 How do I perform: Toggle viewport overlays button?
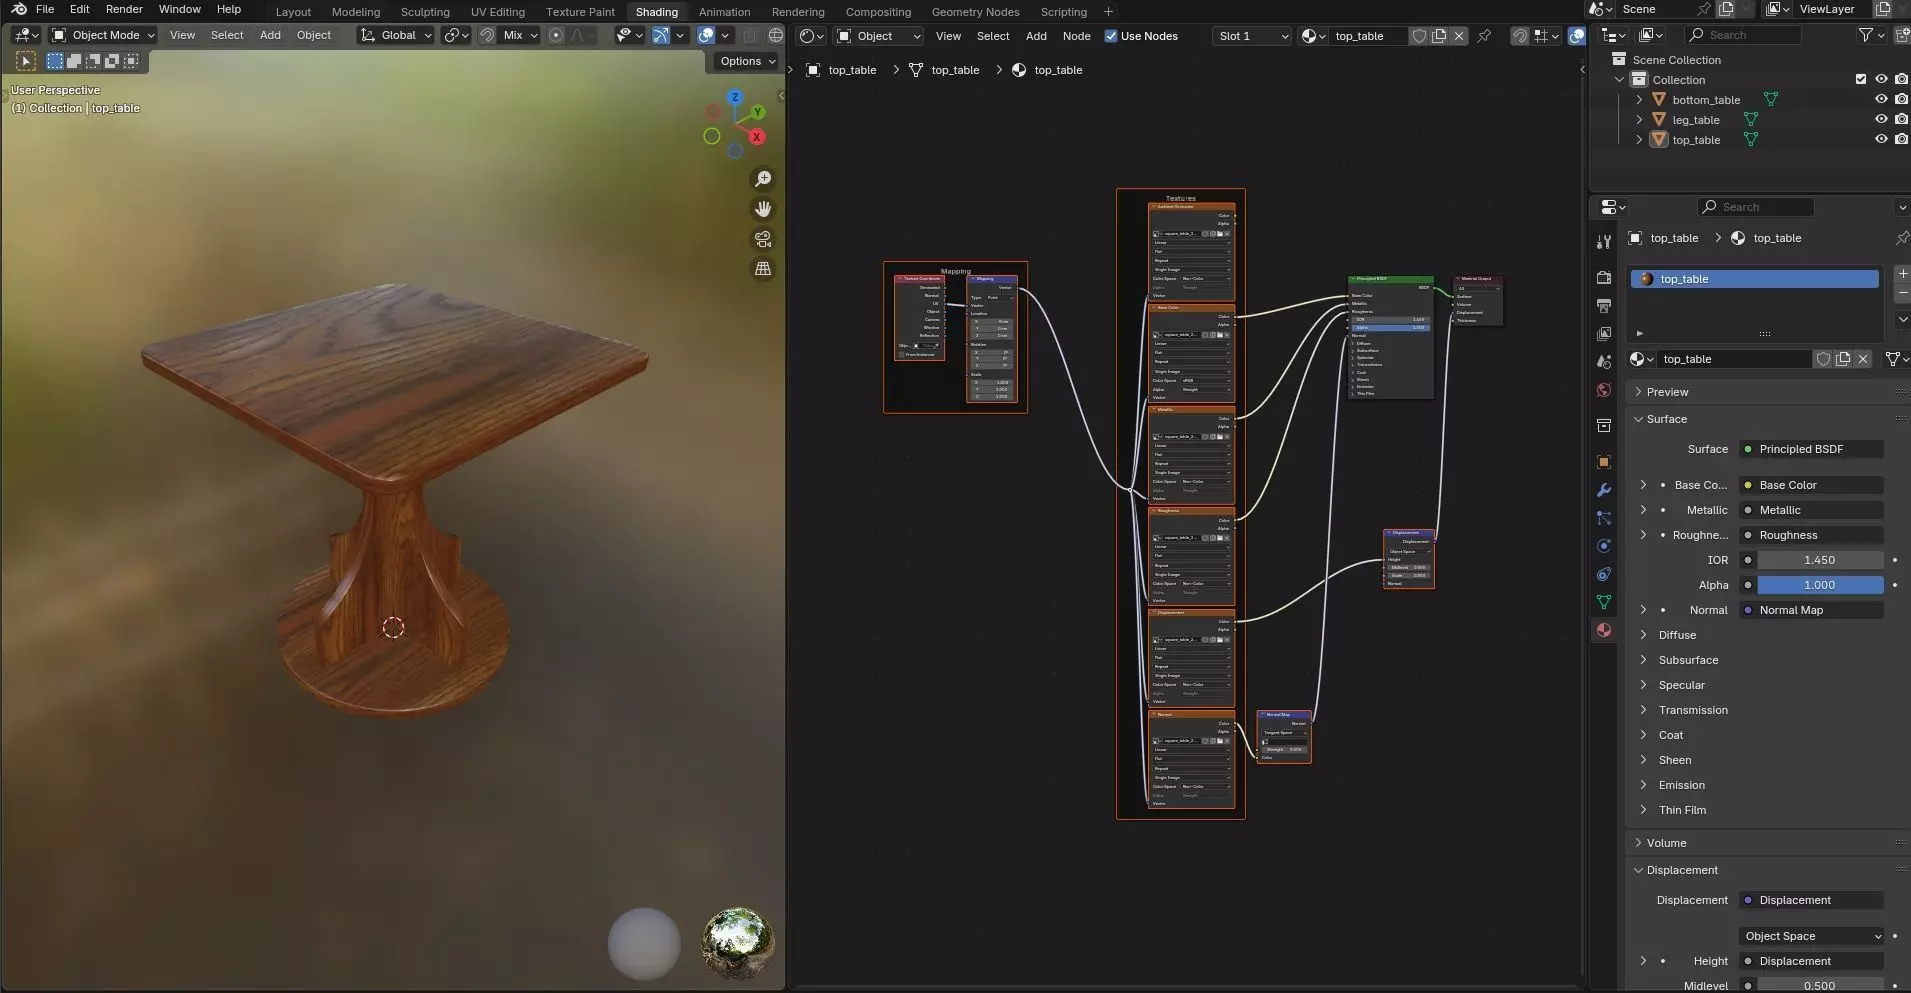pos(706,35)
